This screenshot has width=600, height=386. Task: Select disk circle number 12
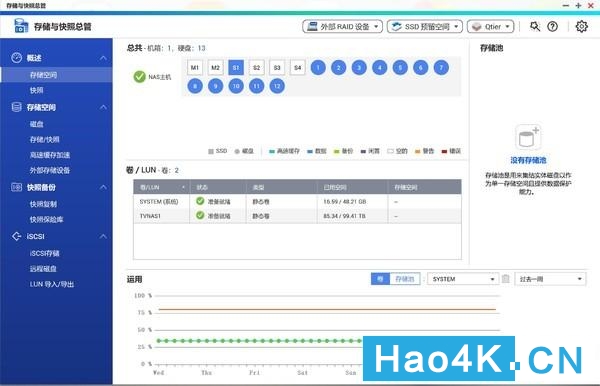pyautogui.click(x=277, y=86)
